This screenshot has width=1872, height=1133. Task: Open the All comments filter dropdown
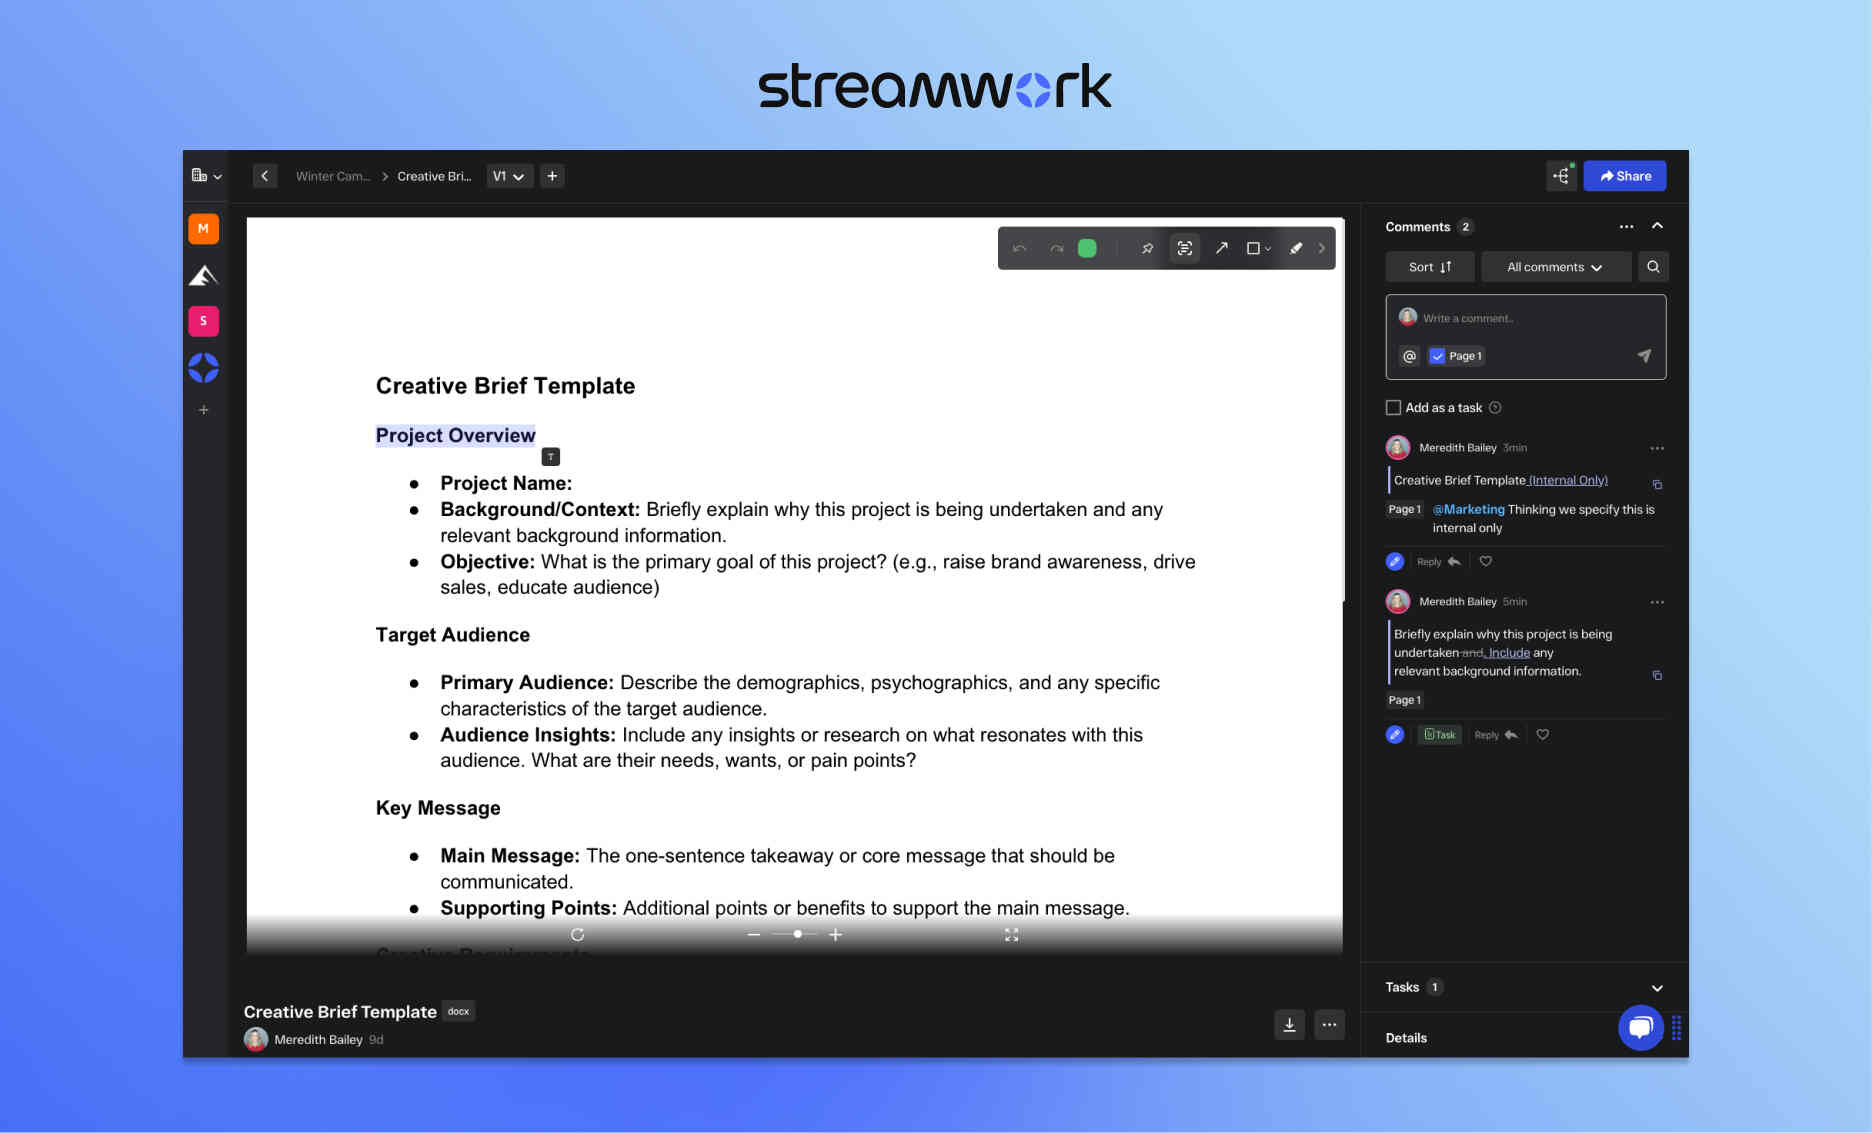click(x=1555, y=266)
